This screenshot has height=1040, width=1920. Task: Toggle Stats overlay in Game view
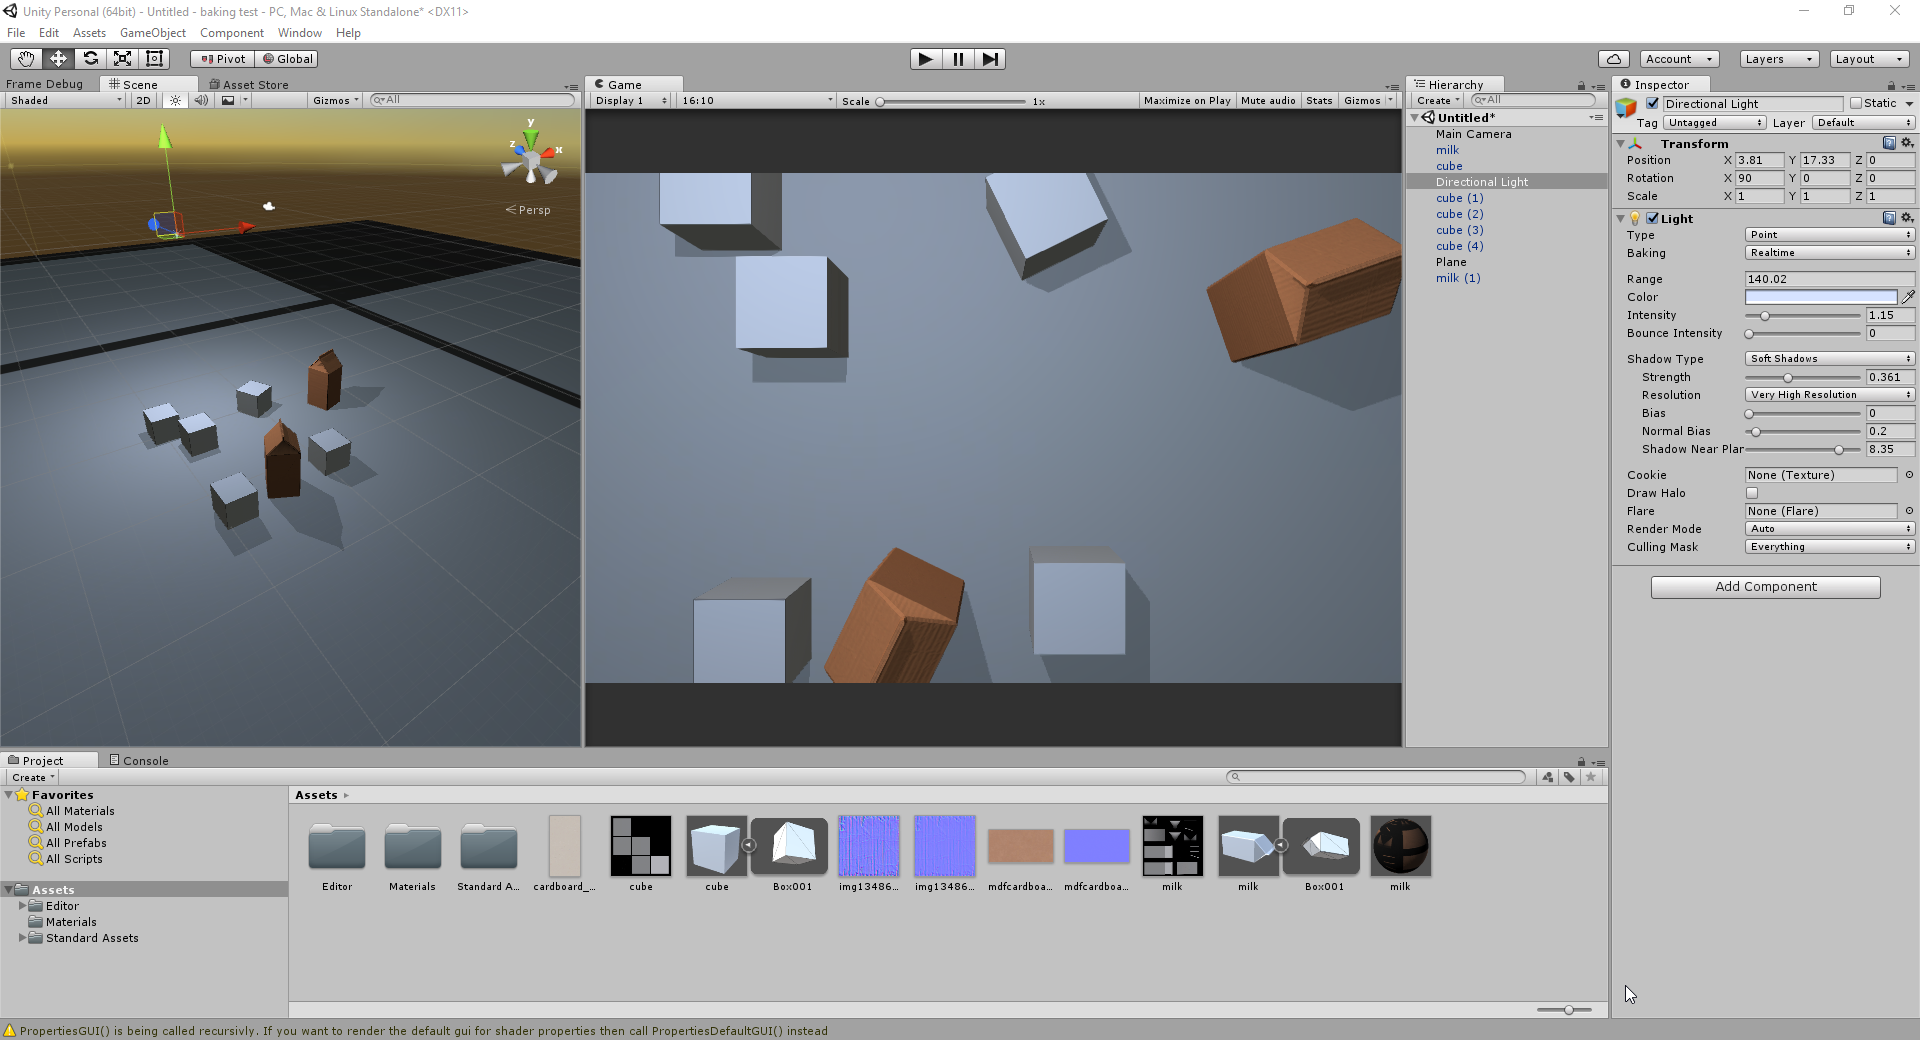[x=1319, y=100]
